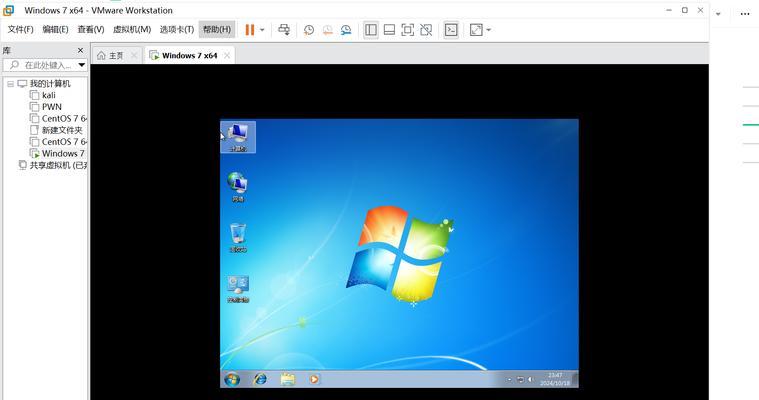
Task: Open the snapshot manager
Action: [x=346, y=30]
